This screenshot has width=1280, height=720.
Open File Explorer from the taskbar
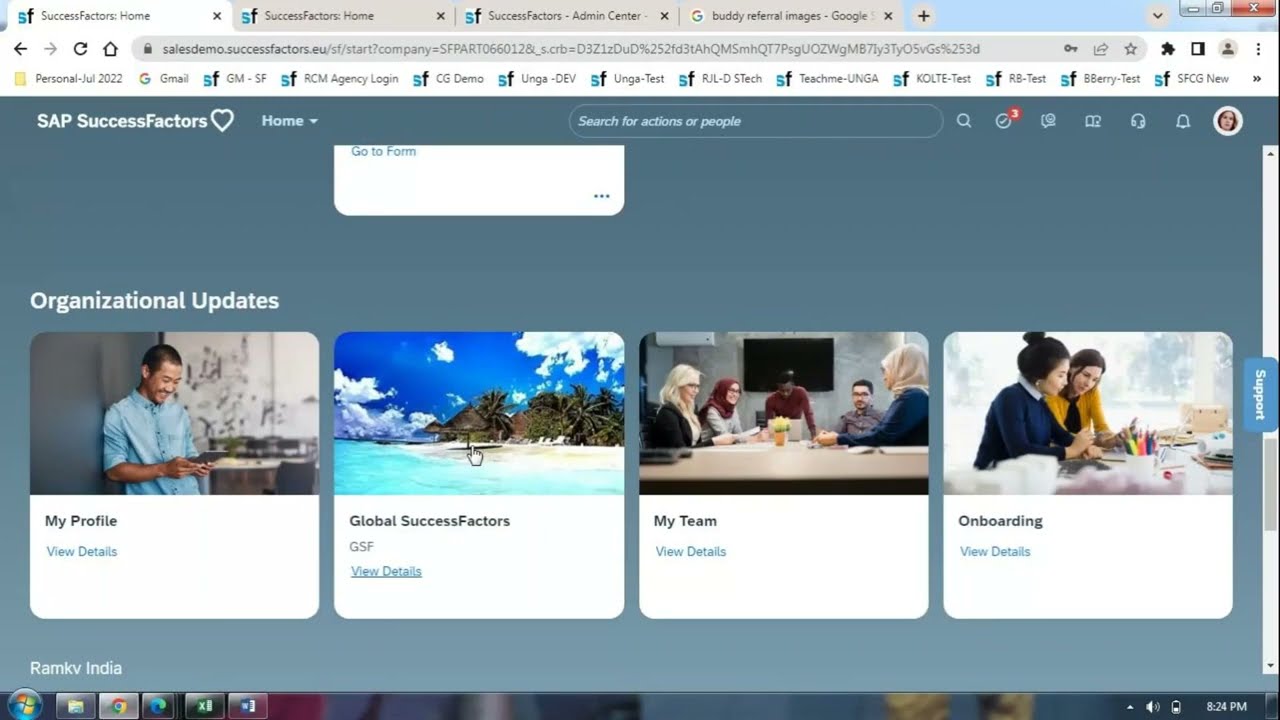(x=75, y=706)
